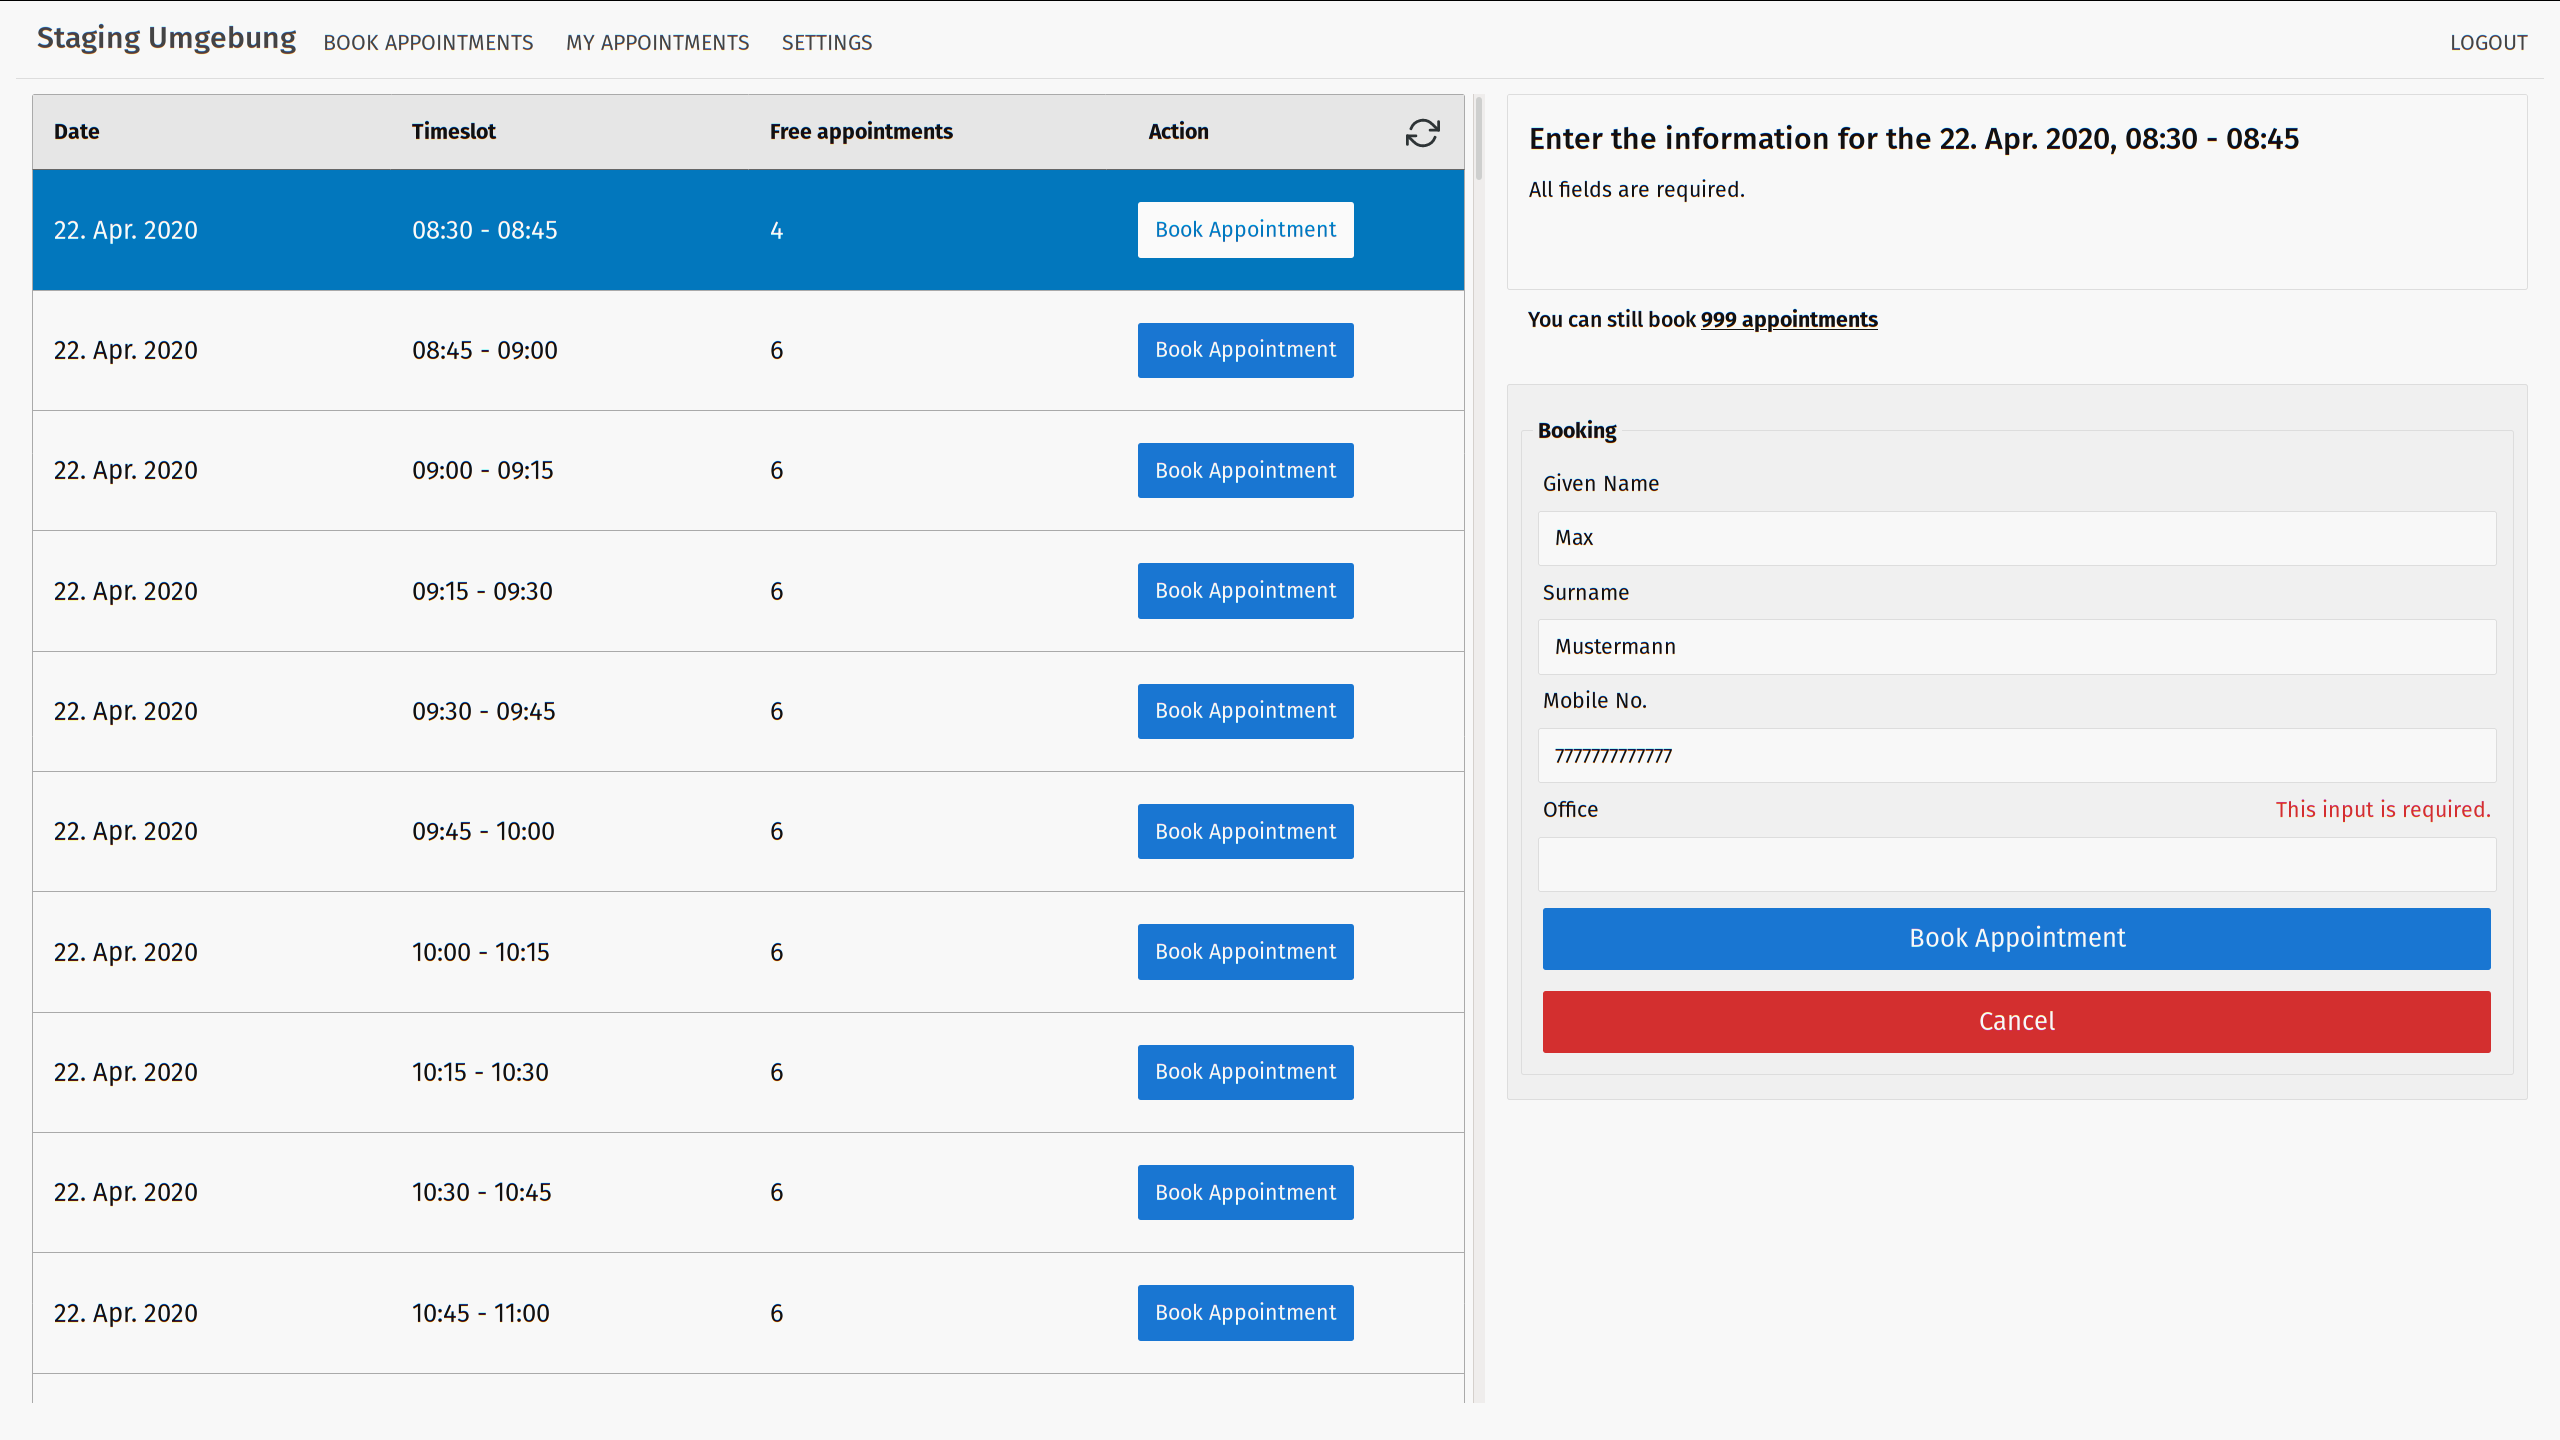The image size is (2560, 1440).
Task: Click the Staging Umgebung site title
Action: point(166,38)
